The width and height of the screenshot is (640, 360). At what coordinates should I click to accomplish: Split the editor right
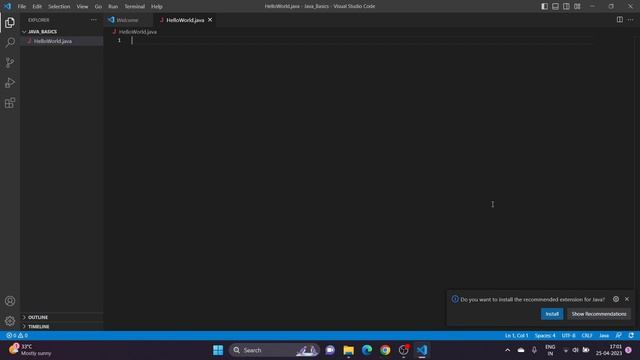(620, 20)
